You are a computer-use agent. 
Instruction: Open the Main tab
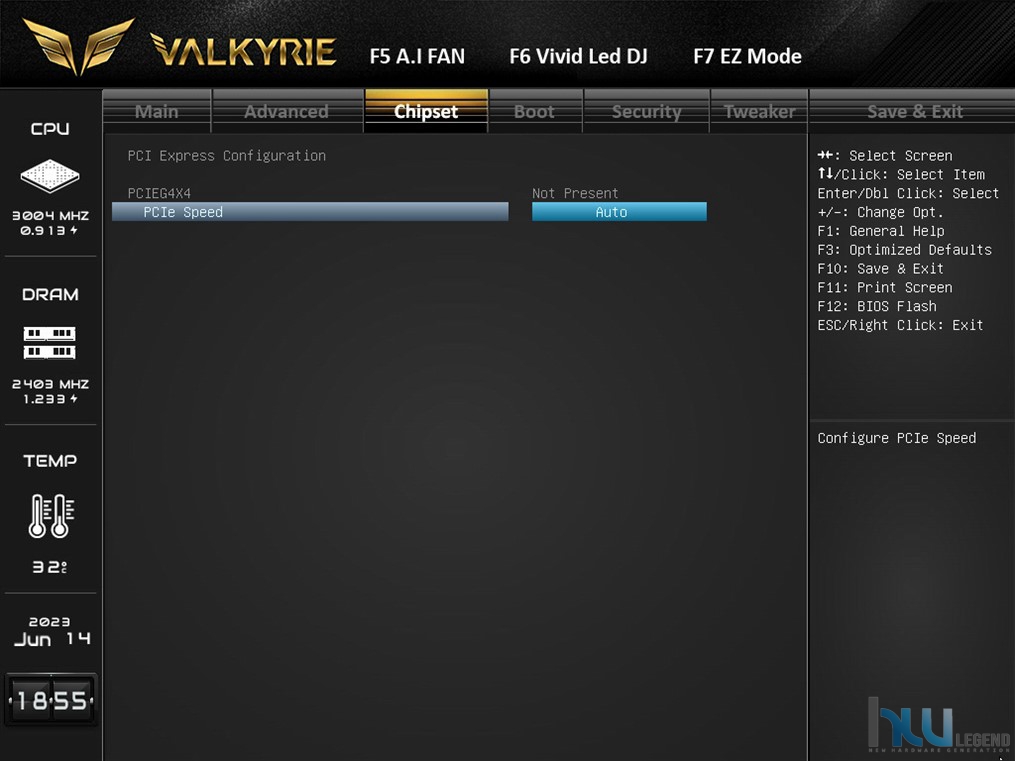click(157, 111)
